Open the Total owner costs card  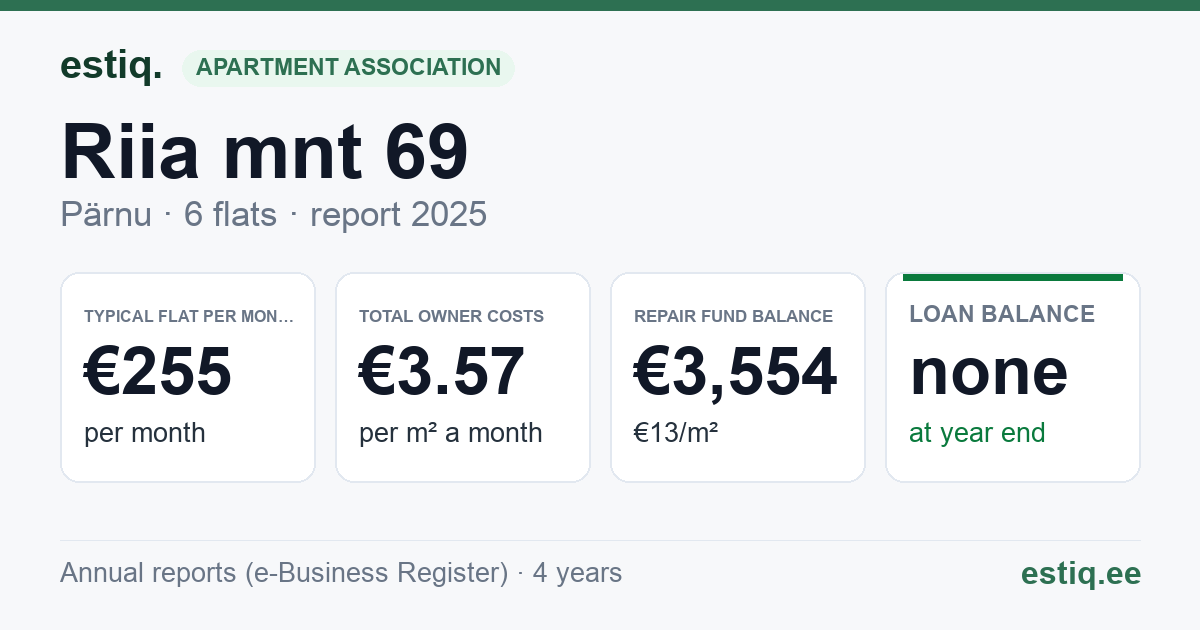pyautogui.click(x=463, y=377)
